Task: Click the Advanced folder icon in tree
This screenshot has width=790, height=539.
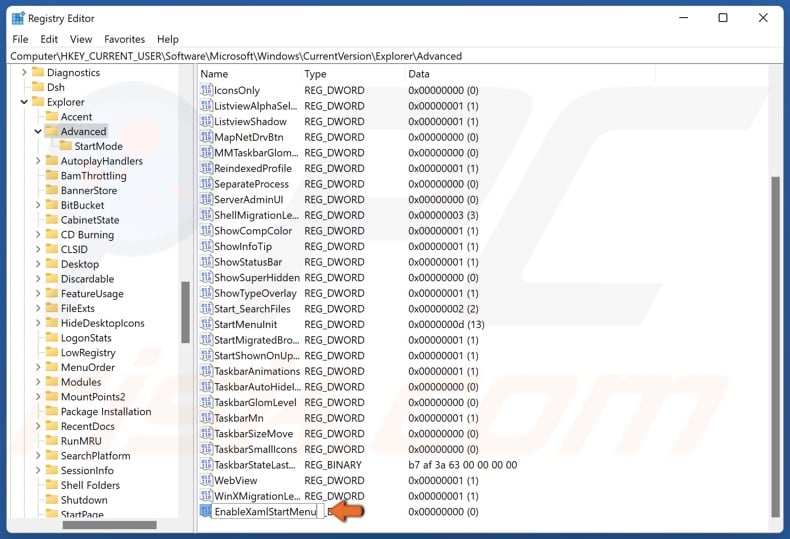Action: 52,131
